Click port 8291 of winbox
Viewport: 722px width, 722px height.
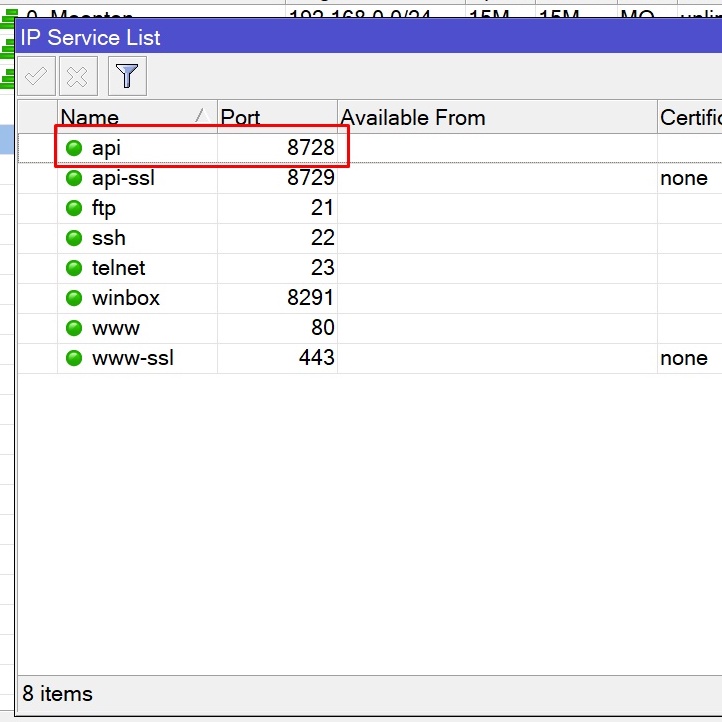pyautogui.click(x=310, y=298)
